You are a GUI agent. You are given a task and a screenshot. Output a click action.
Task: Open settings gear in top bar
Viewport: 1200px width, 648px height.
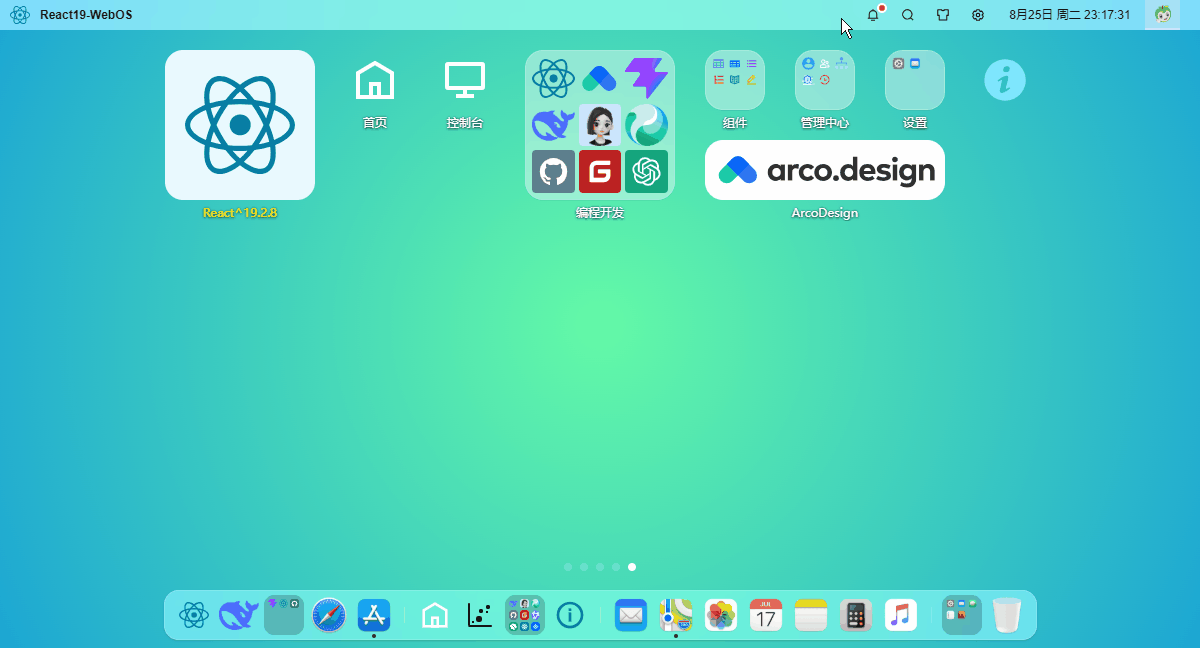(x=978, y=15)
